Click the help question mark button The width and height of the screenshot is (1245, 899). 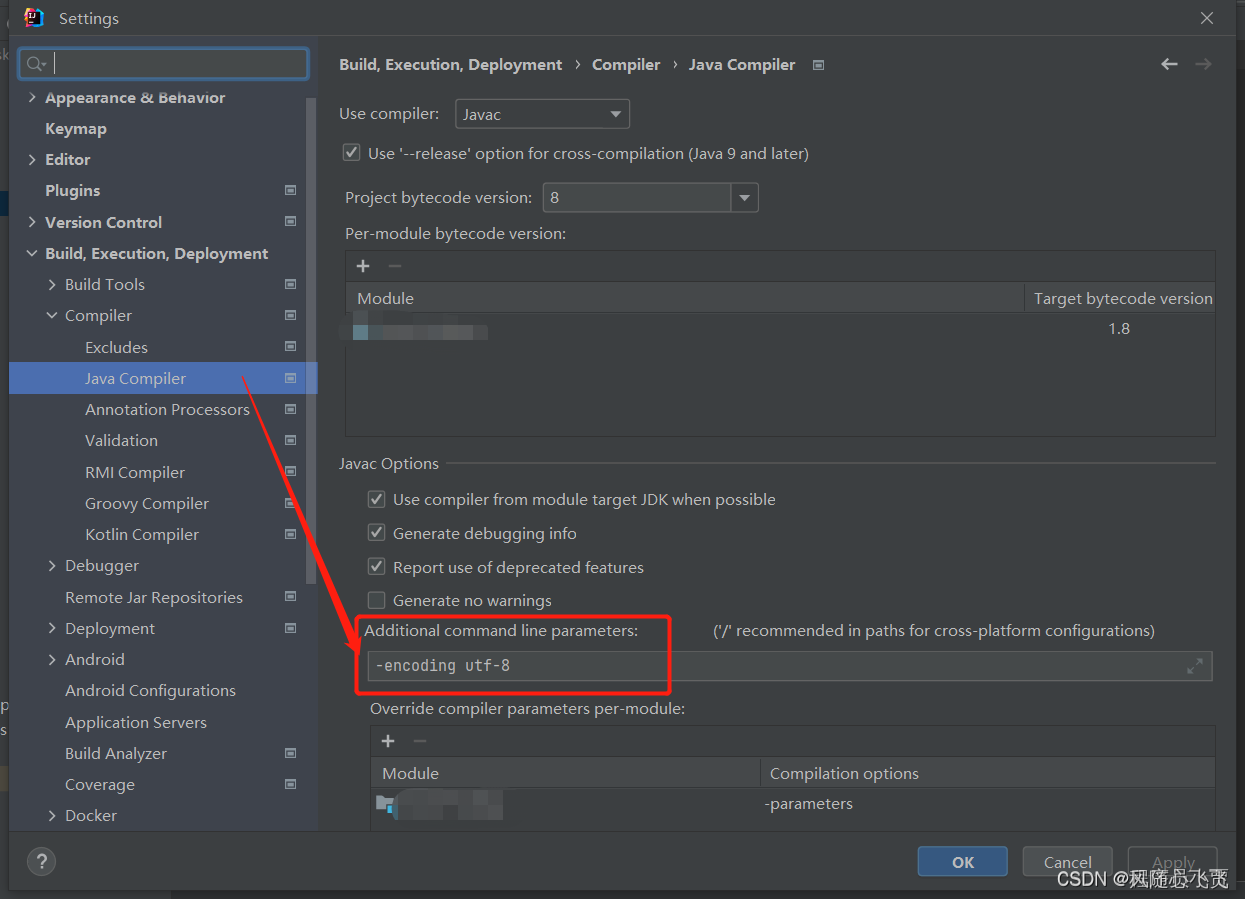tap(41, 861)
